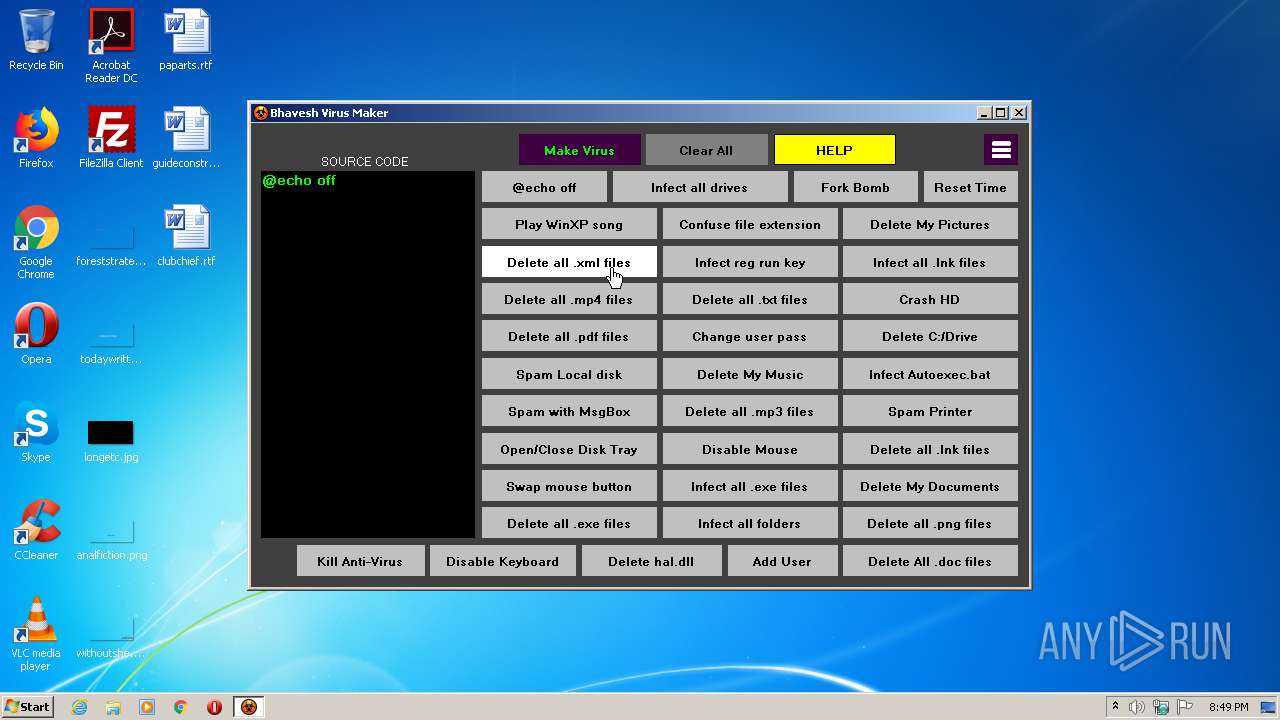Click the Spam Printer button
Image resolution: width=1280 pixels, height=720 pixels.
click(x=930, y=411)
